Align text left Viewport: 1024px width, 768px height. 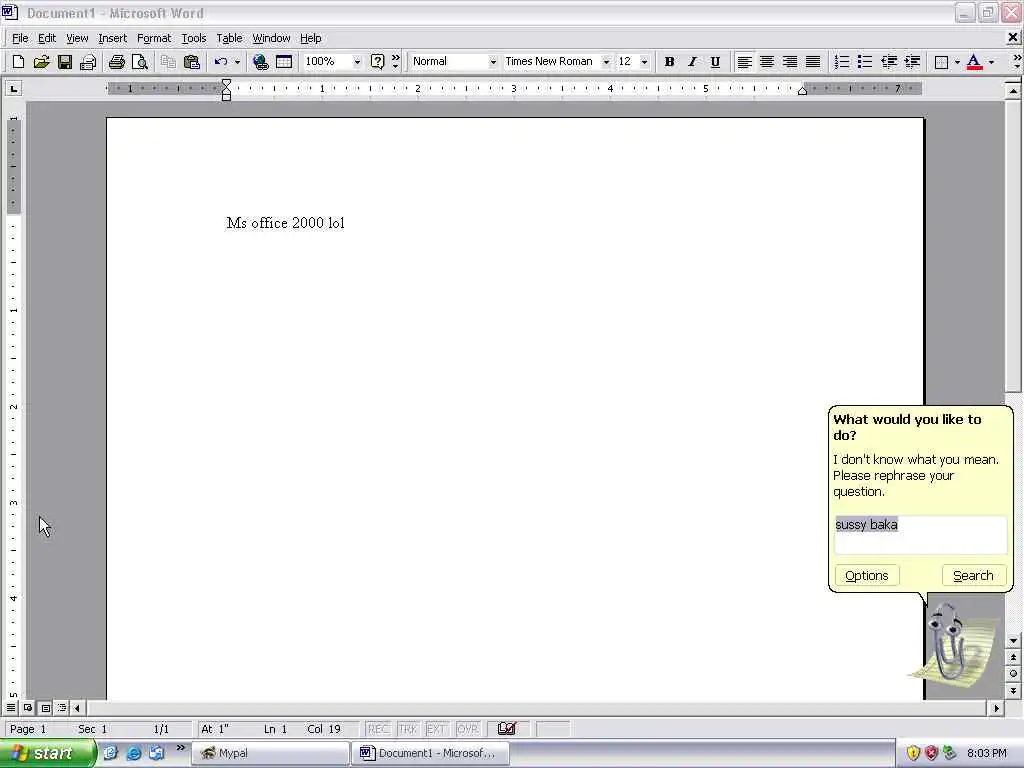(x=744, y=62)
